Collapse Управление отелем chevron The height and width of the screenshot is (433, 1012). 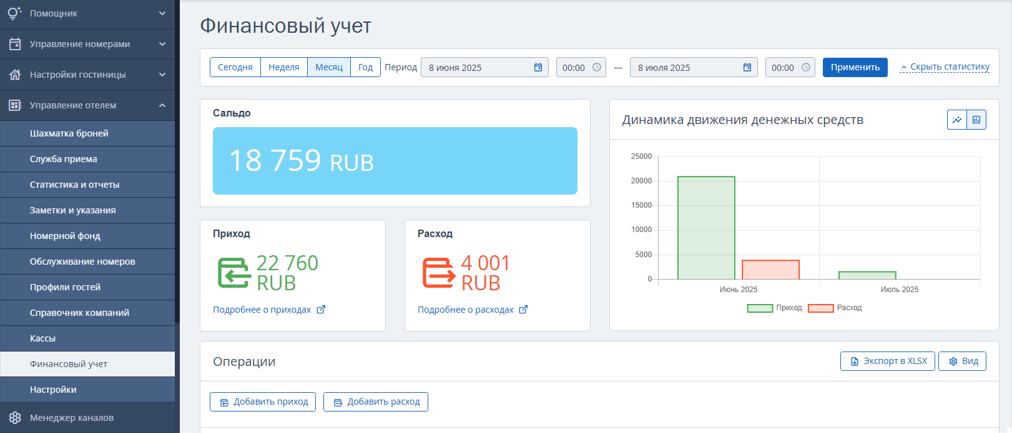pyautogui.click(x=162, y=105)
